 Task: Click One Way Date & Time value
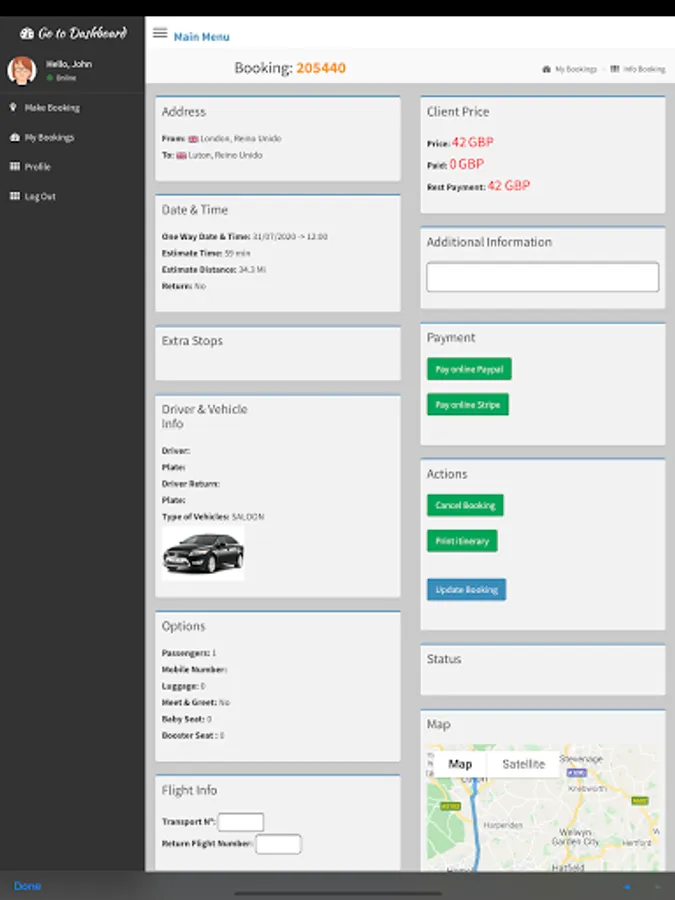[290, 236]
